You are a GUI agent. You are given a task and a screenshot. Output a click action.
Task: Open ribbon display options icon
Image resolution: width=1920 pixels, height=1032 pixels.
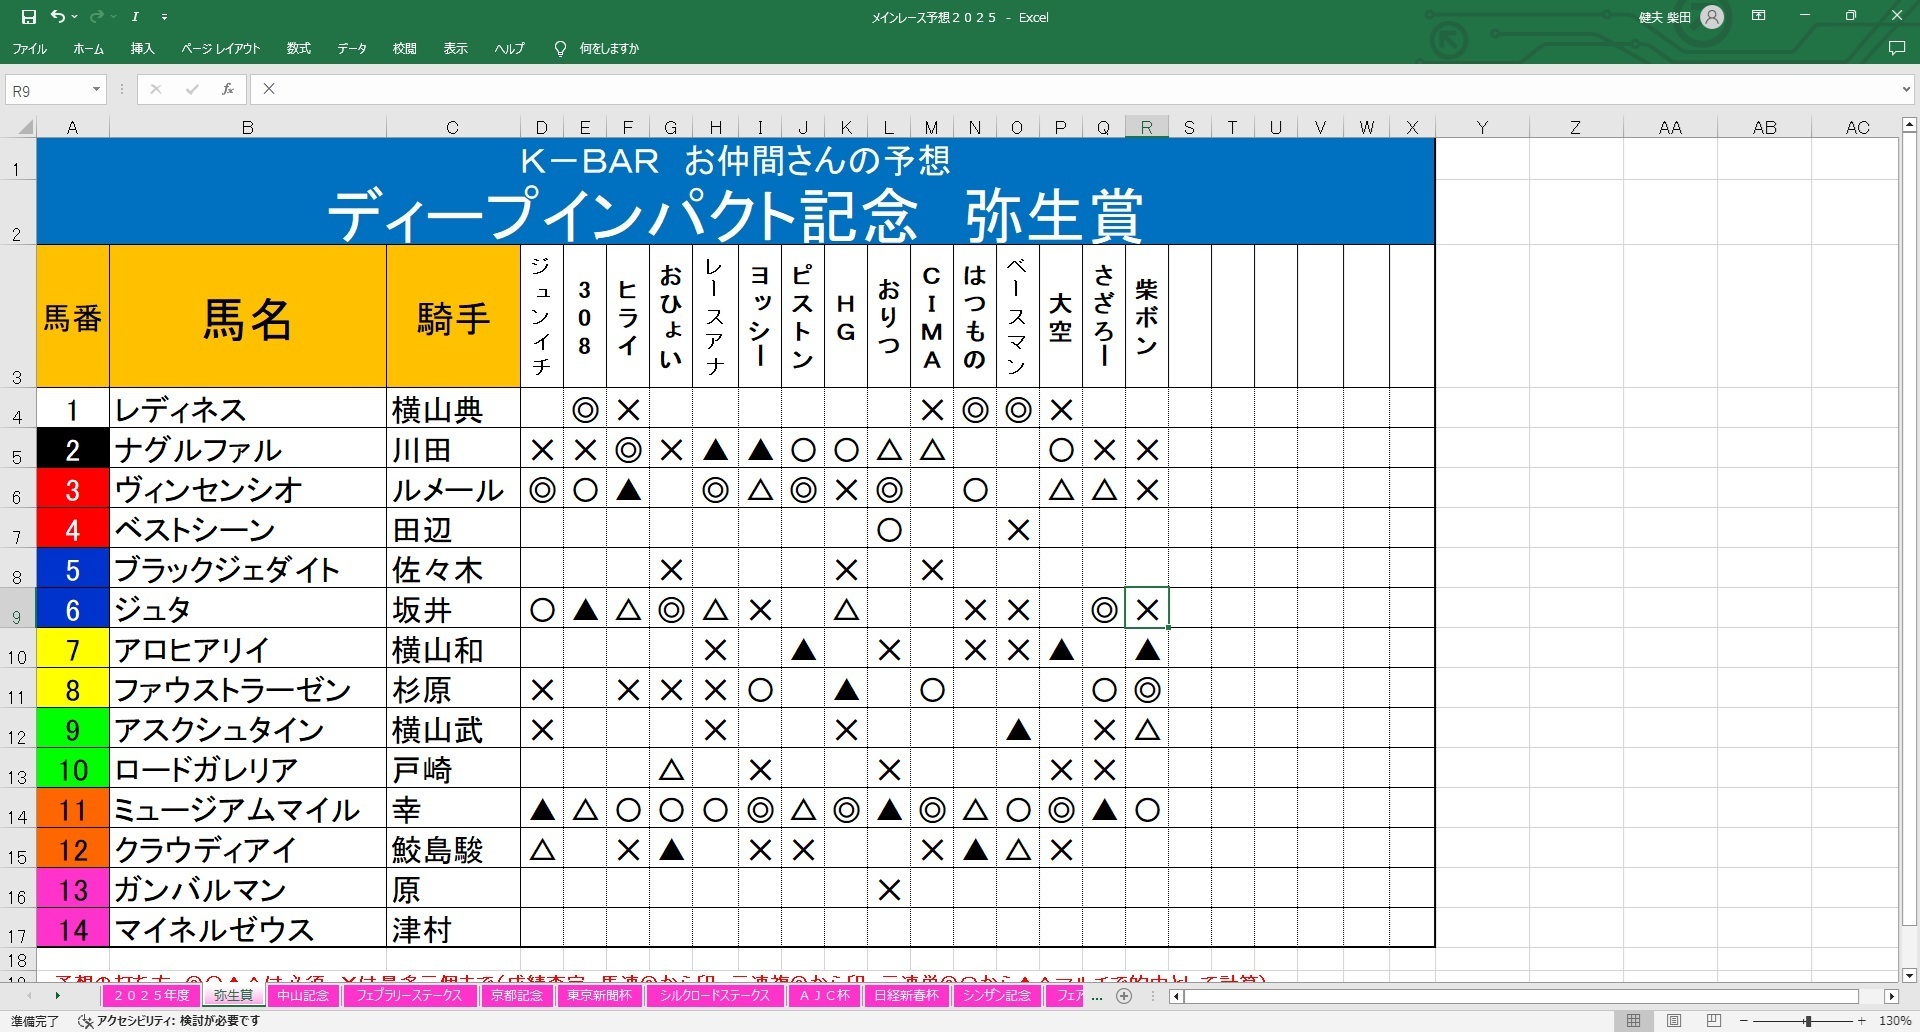click(x=1759, y=16)
